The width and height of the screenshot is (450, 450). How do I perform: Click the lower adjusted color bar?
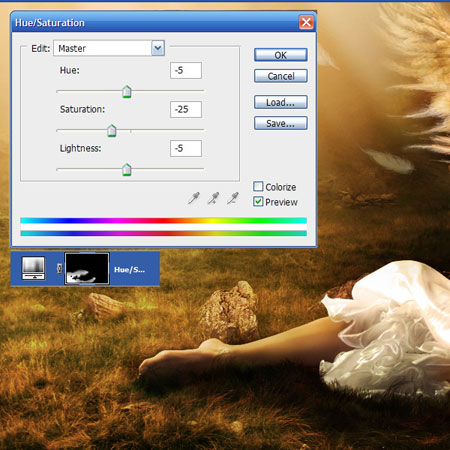coord(163,233)
